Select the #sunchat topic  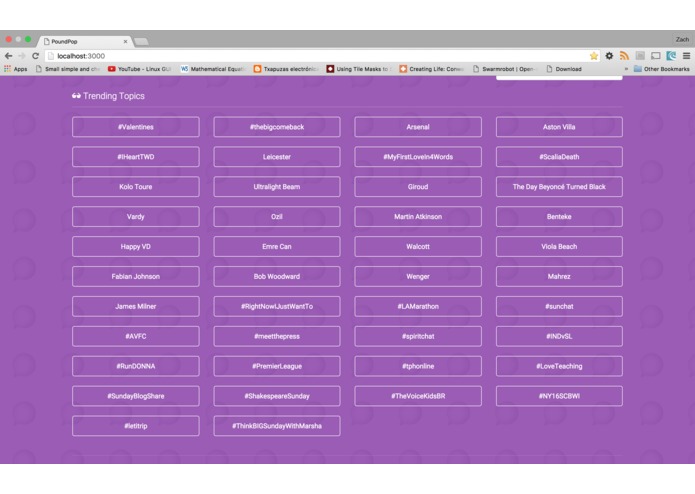559,306
